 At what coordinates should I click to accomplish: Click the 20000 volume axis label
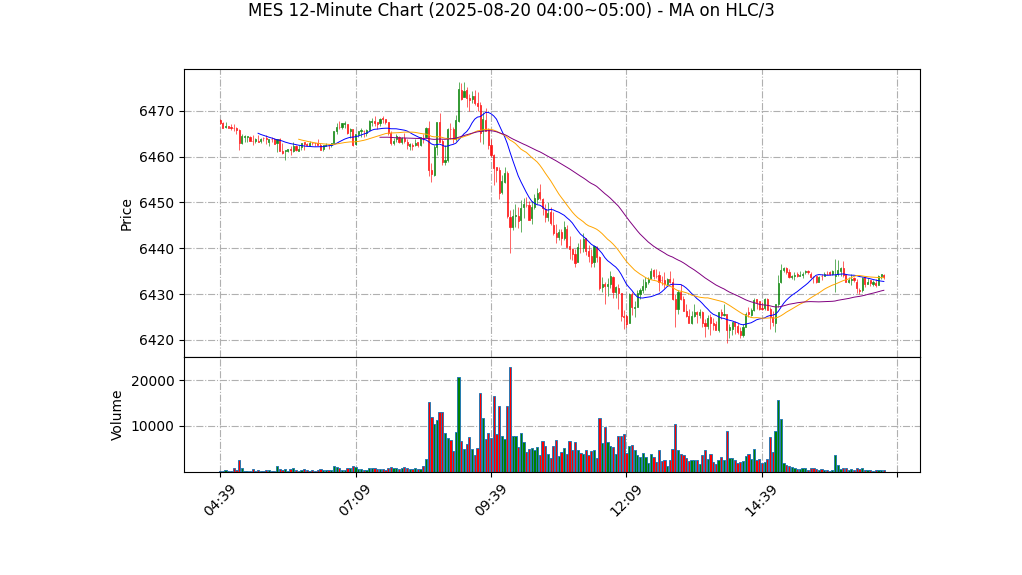153,381
